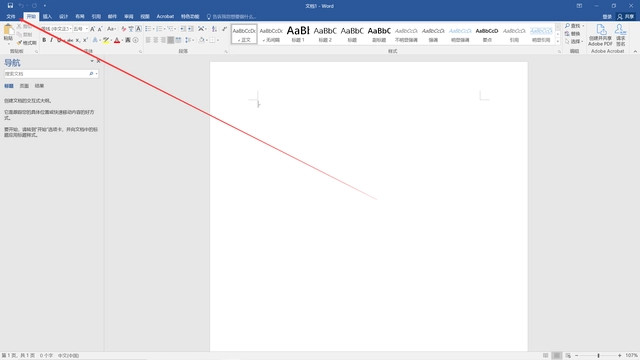Viewport: 640px width, 360px height.
Task: Switch to Web Layout view in status bar
Action: point(568,356)
